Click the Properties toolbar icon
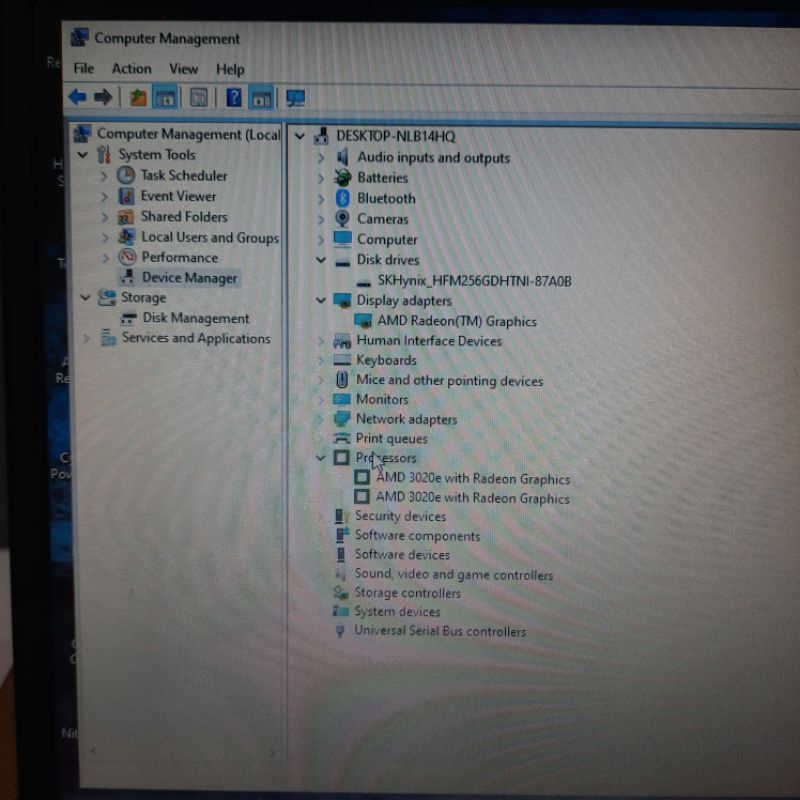The width and height of the screenshot is (800, 800). click(199, 97)
